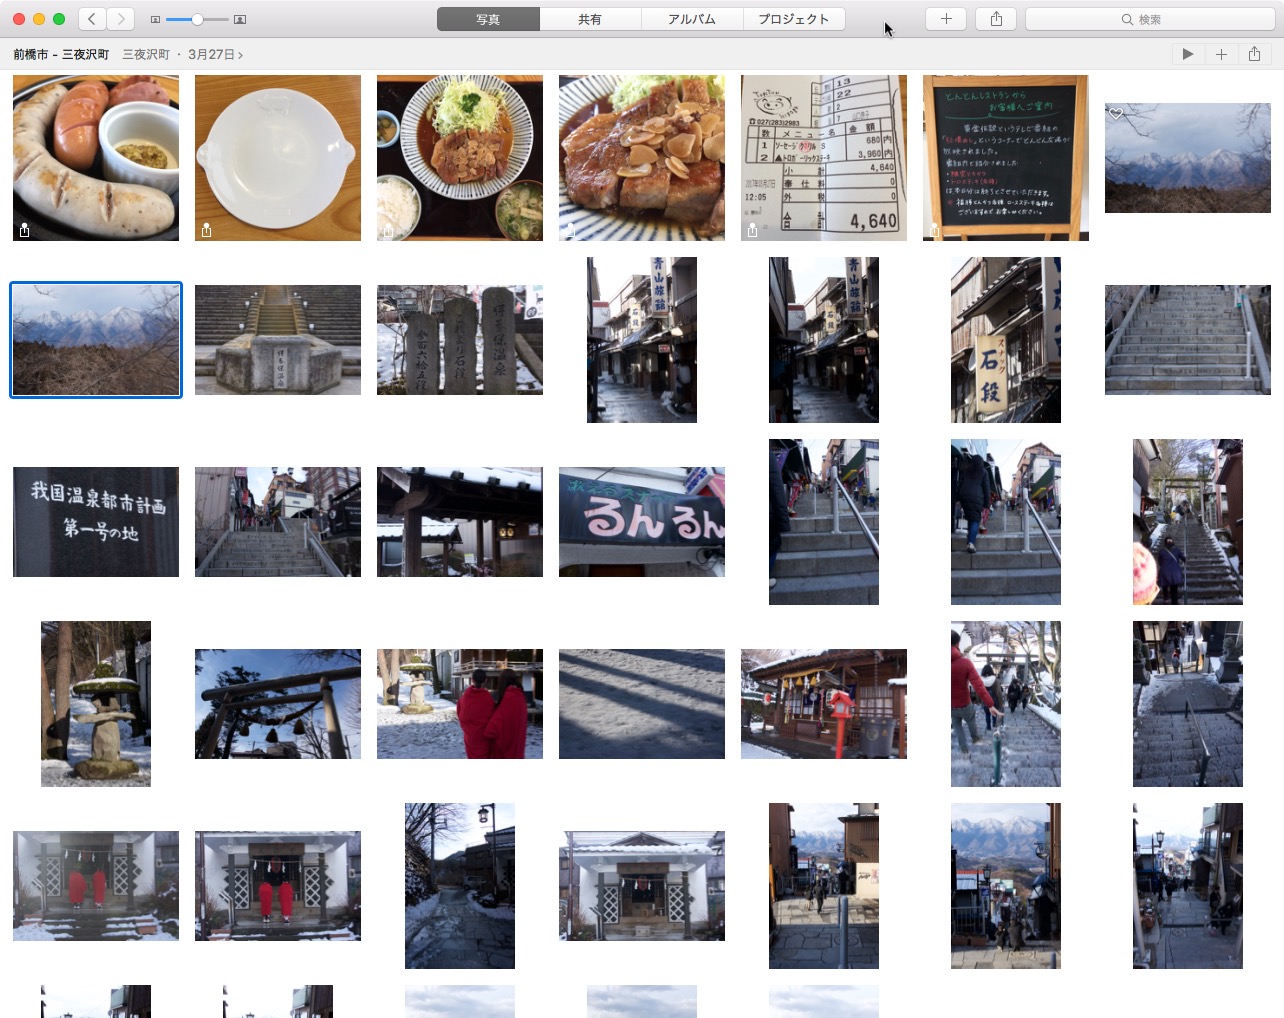Click the 前橋市 - 三夜沢町 title
This screenshot has width=1284, height=1018.
click(x=61, y=55)
